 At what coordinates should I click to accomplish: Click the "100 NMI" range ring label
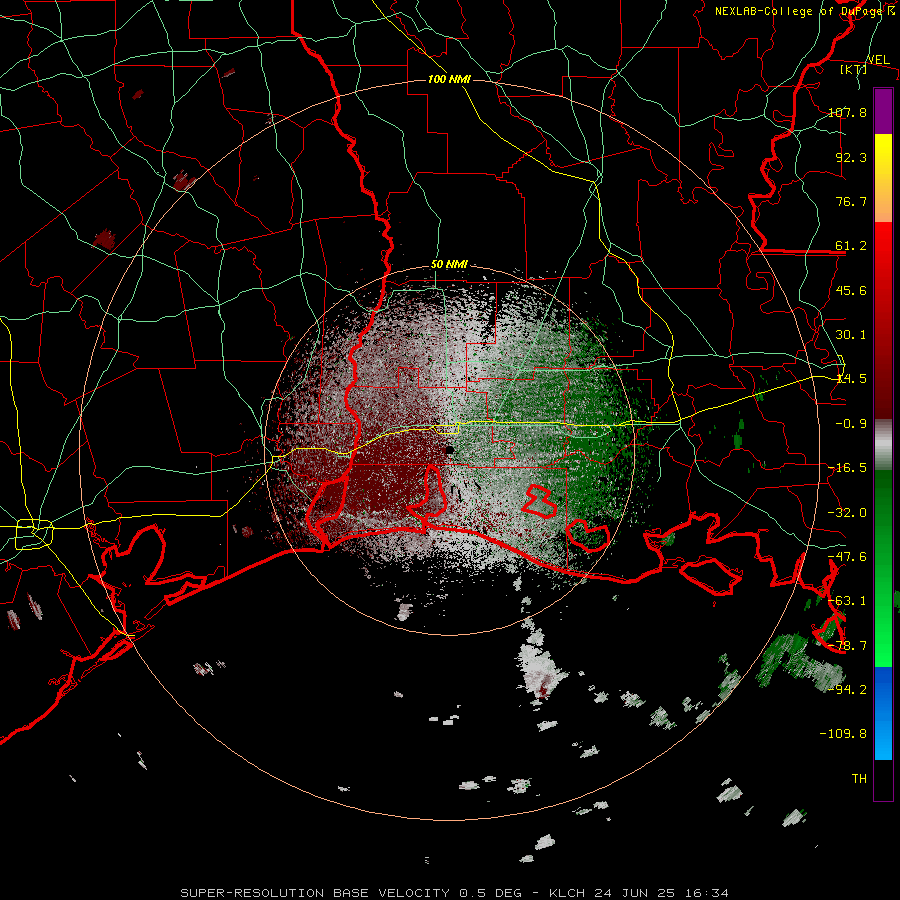tap(449, 79)
